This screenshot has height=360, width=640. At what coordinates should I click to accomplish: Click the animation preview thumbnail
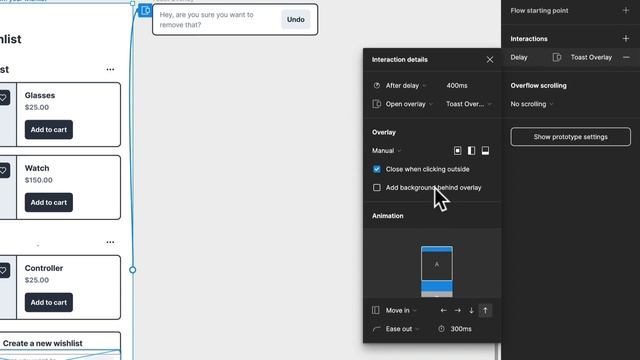click(437, 271)
